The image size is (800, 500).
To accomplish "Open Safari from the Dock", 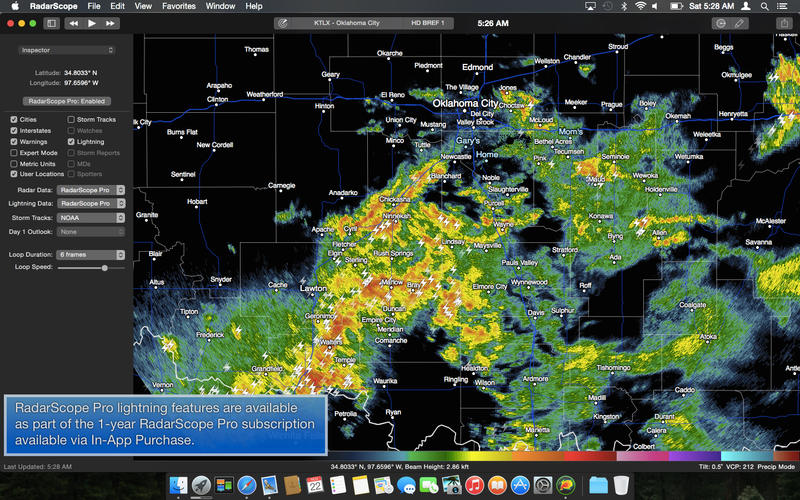I will [x=246, y=485].
